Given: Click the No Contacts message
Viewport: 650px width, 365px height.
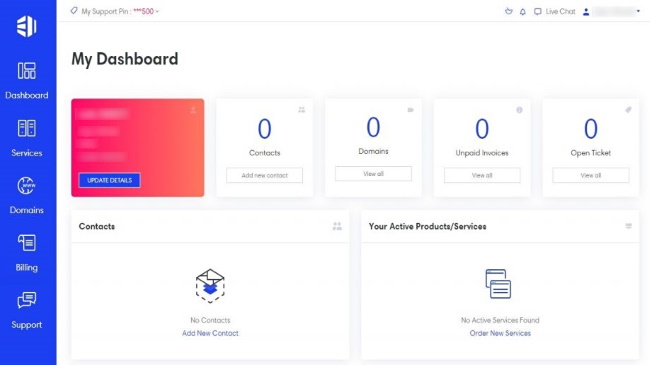Looking at the screenshot, I should tap(210, 320).
